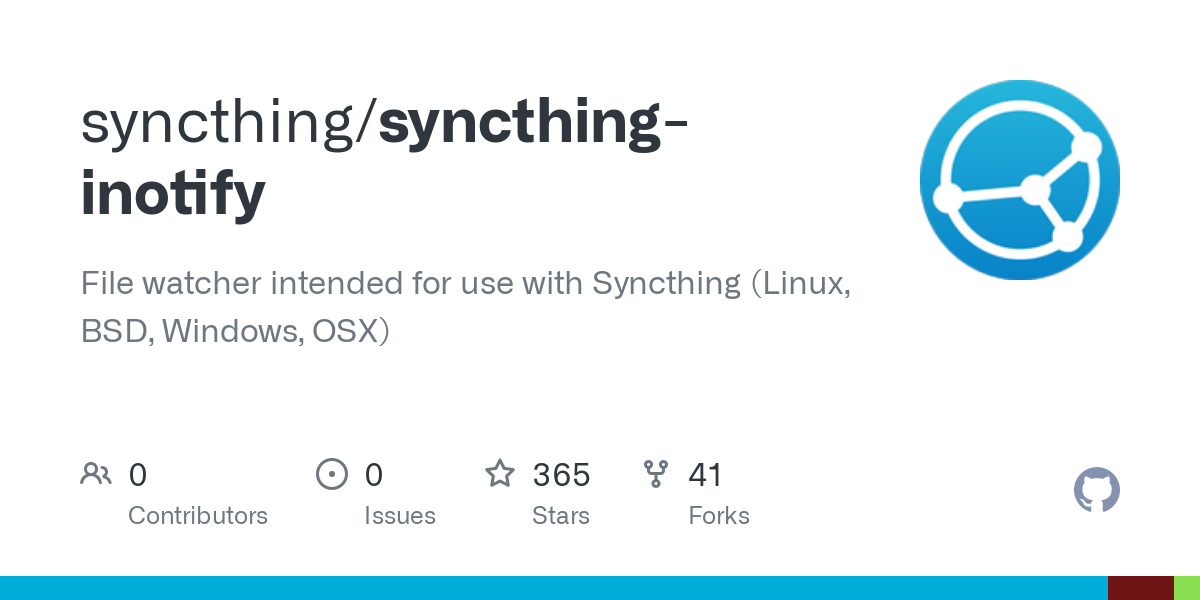The width and height of the screenshot is (1200, 600).
Task: Select the dark red language bar segment
Action: click(1140, 588)
